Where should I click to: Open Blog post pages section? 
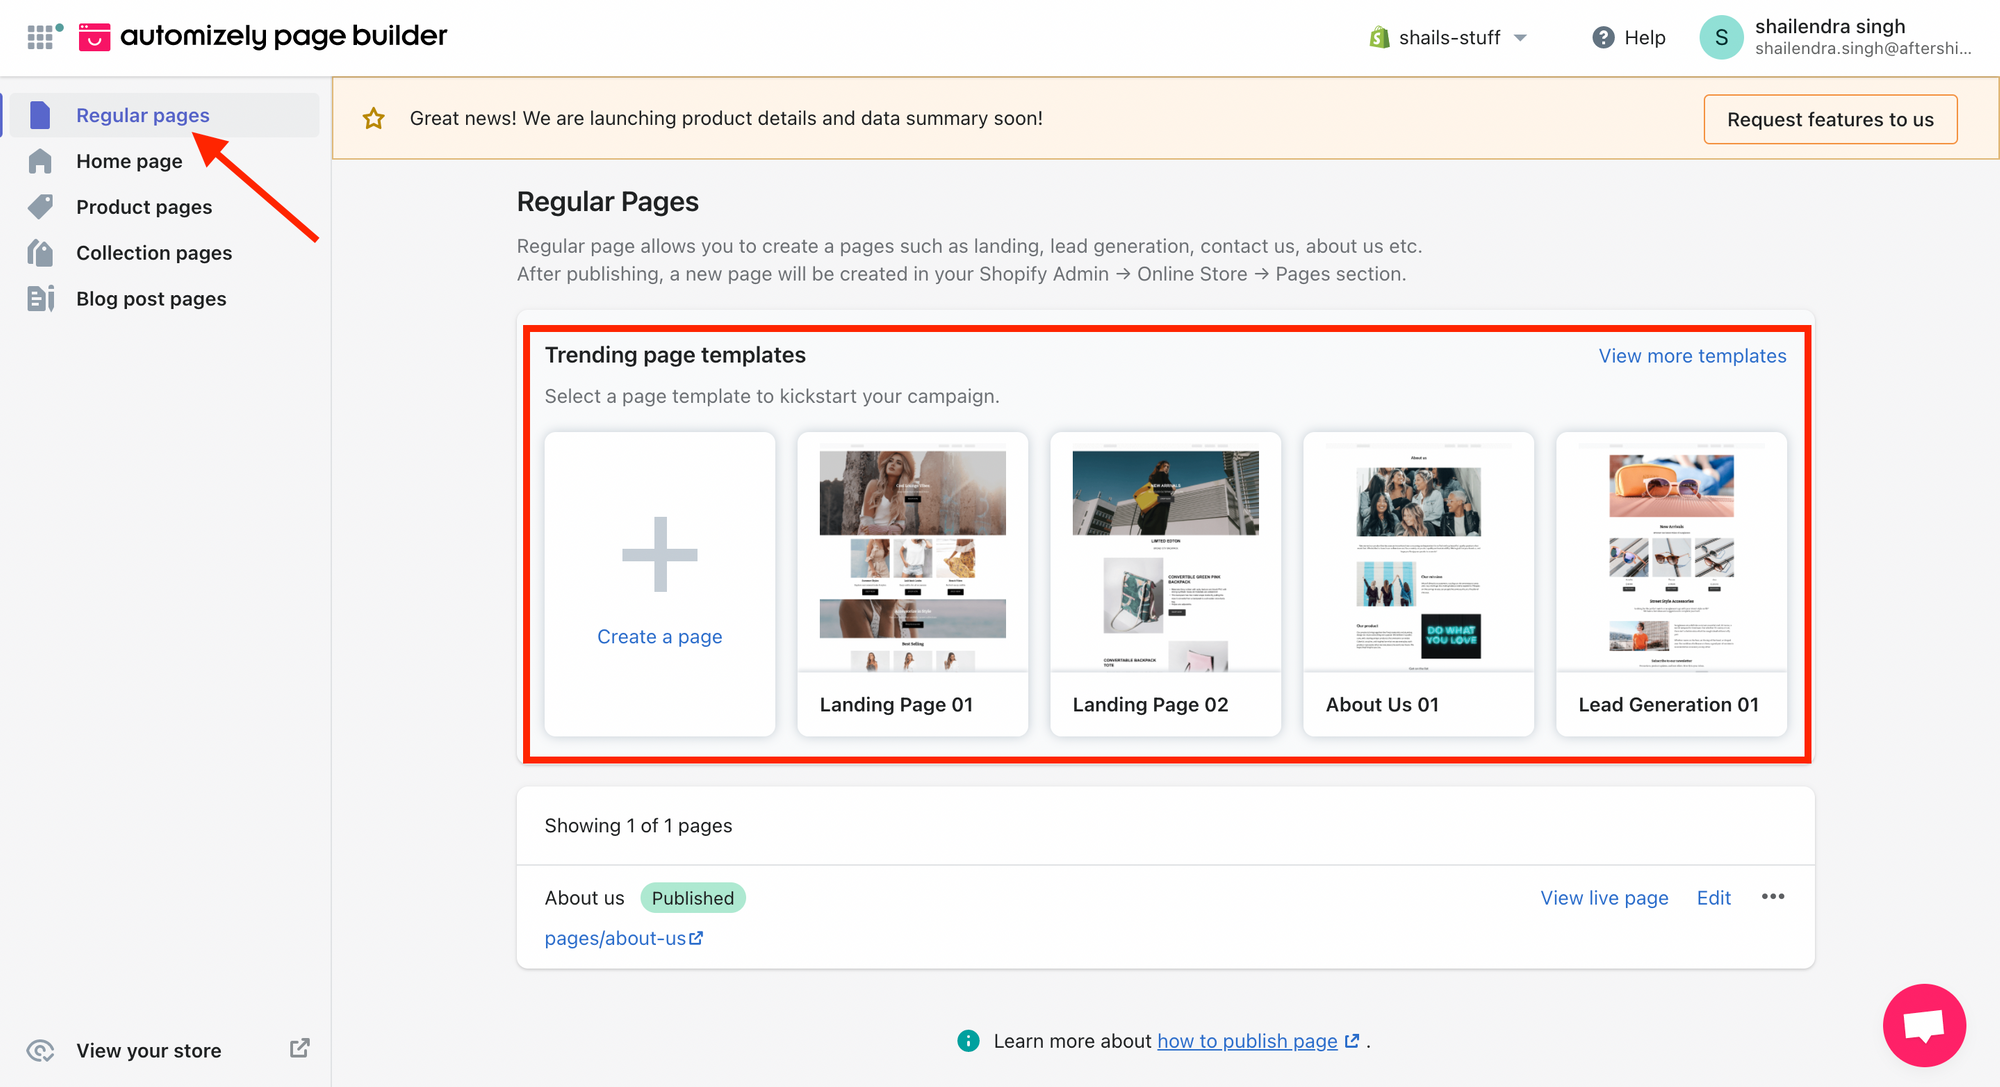point(151,299)
